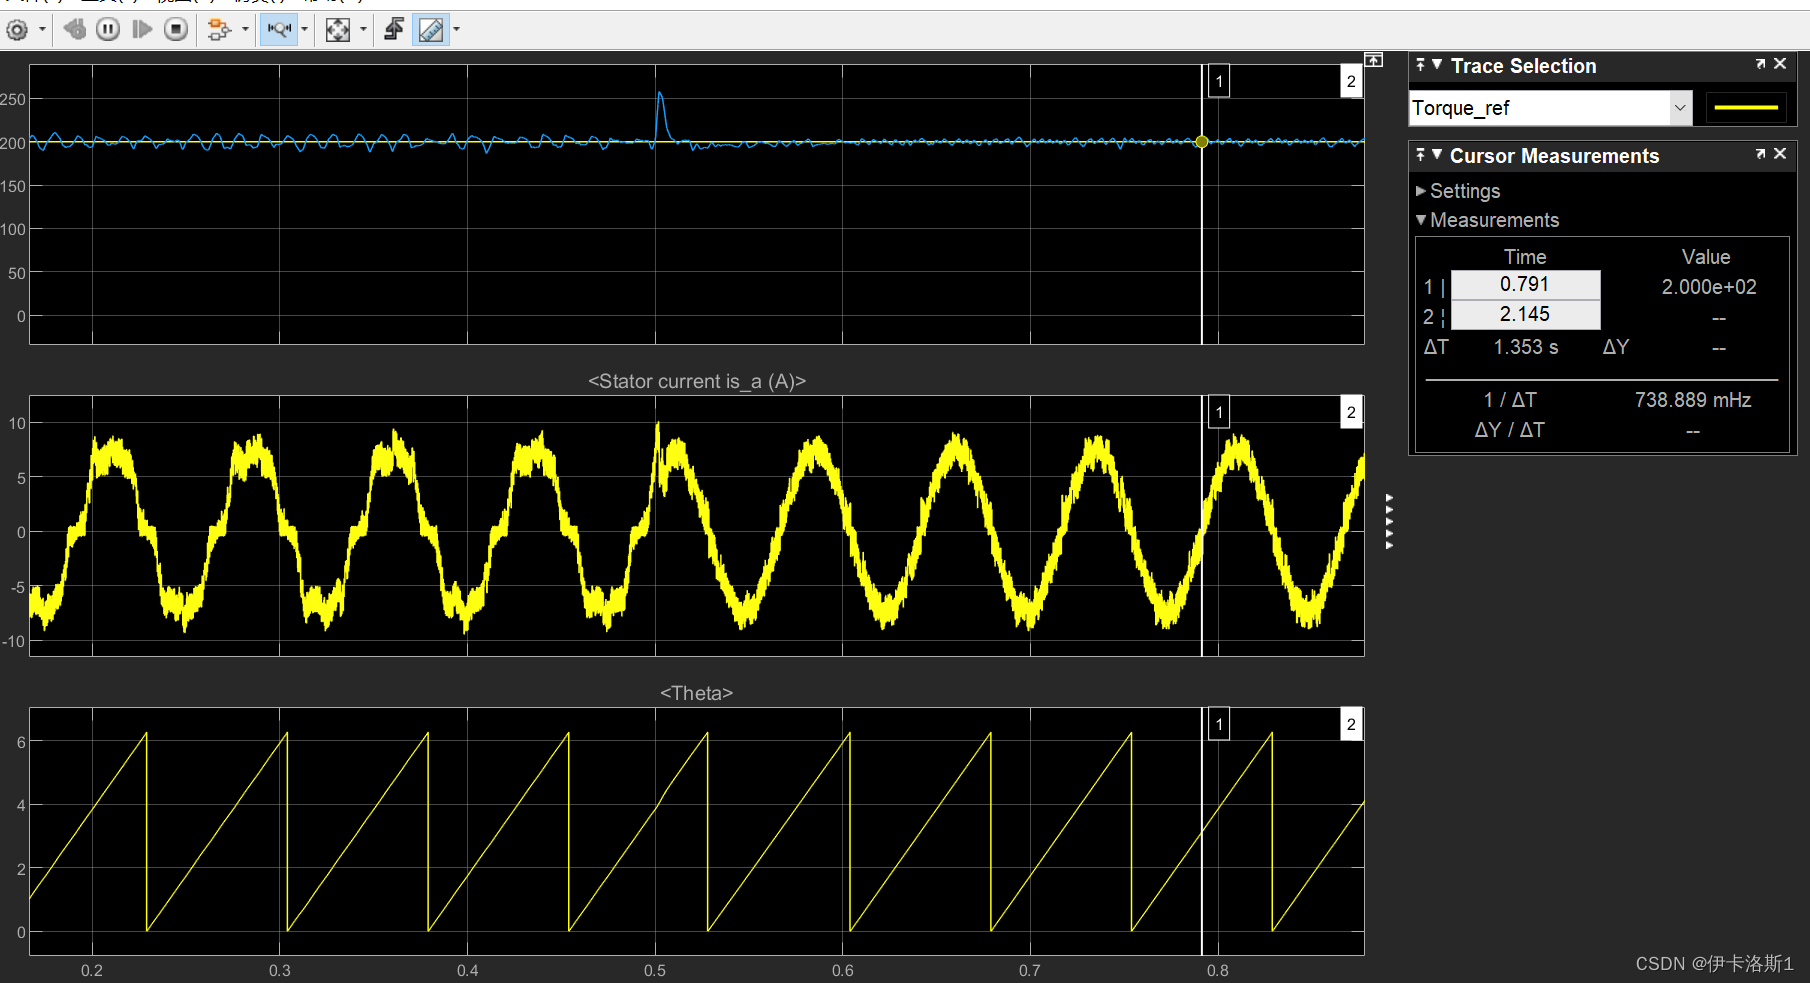The width and height of the screenshot is (1810, 983).
Task: Click the yellow trace color swatch
Action: (x=1746, y=107)
